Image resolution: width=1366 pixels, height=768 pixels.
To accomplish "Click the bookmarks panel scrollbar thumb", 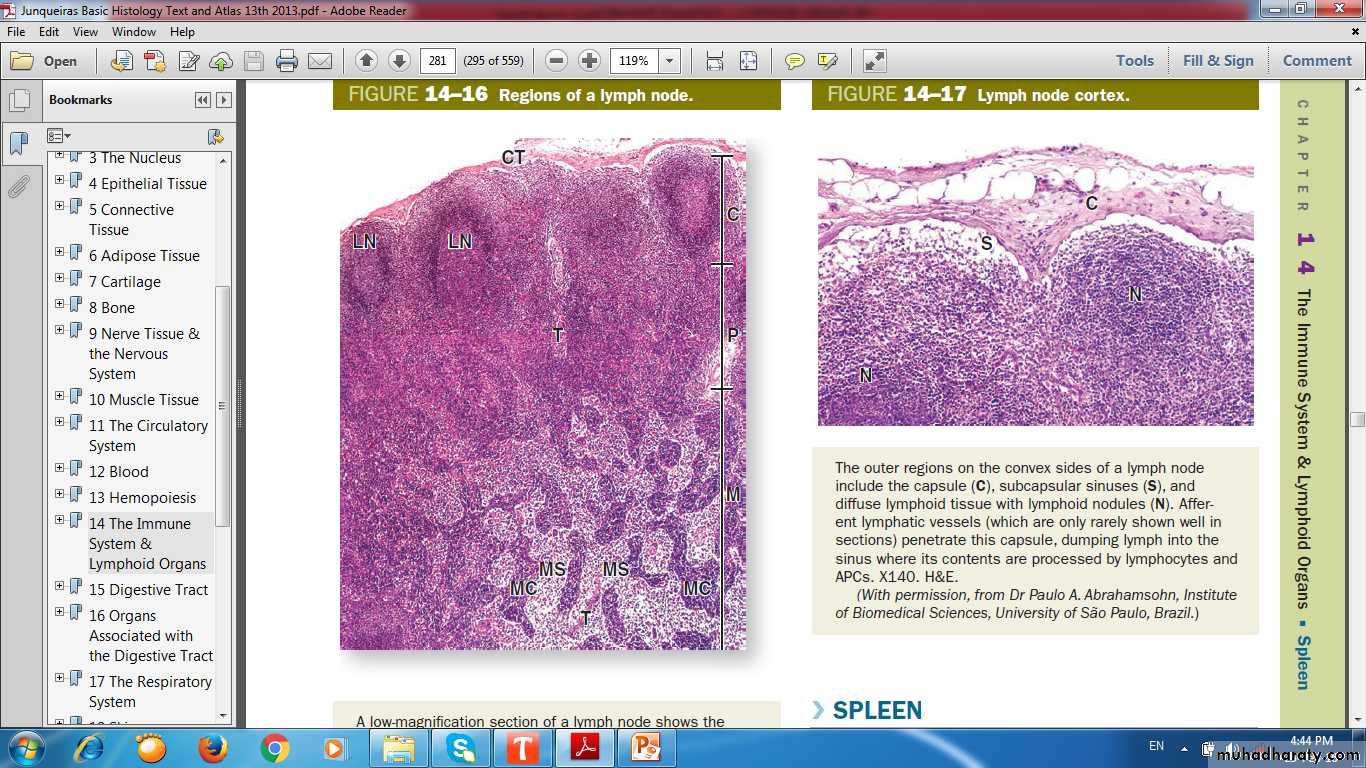I will 223,405.
